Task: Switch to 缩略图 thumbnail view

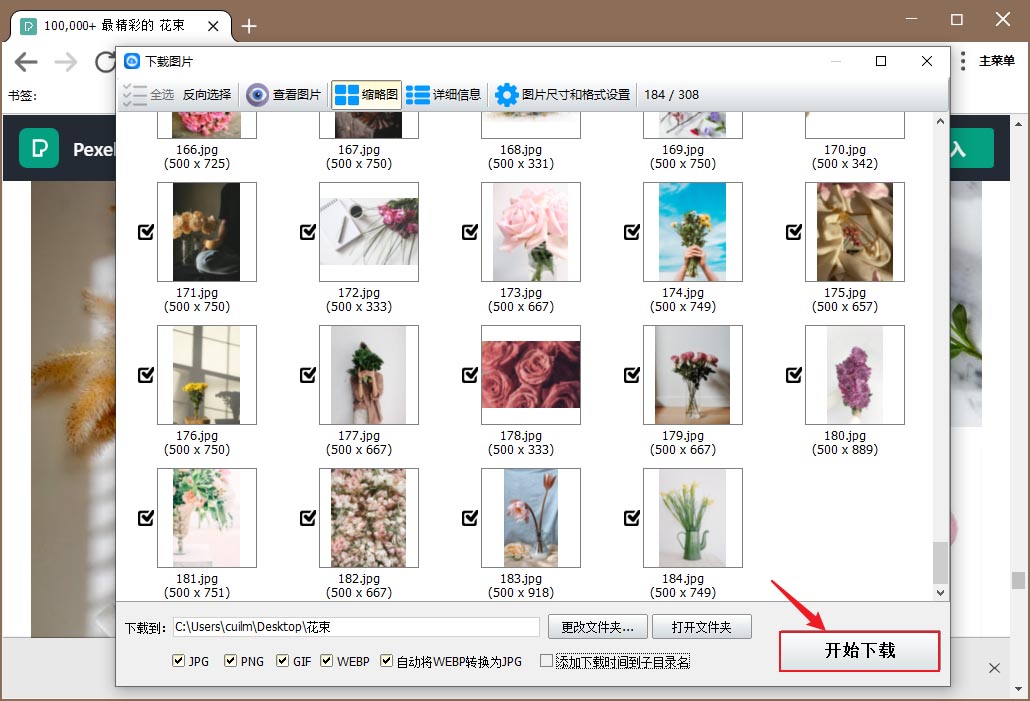Action: point(347,95)
